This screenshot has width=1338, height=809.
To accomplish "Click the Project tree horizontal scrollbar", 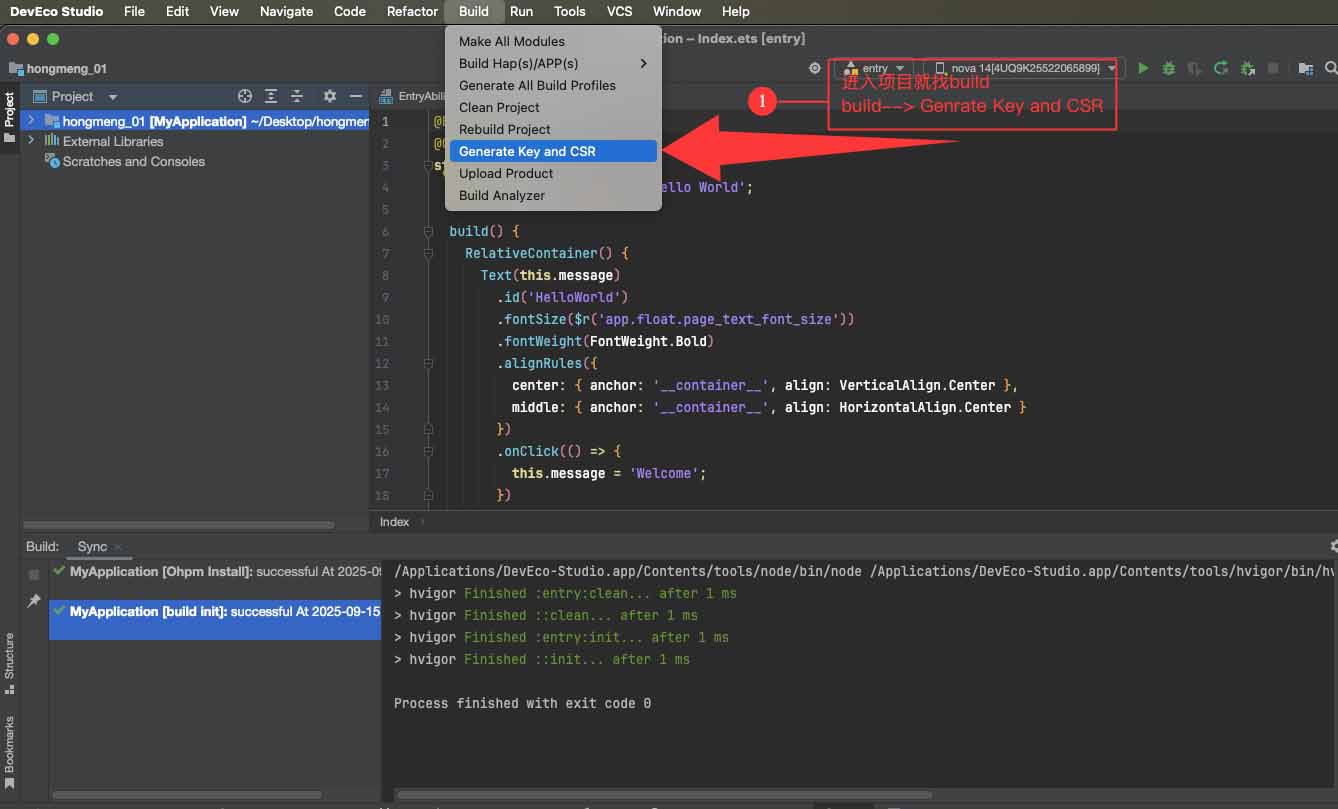I will [x=179, y=524].
